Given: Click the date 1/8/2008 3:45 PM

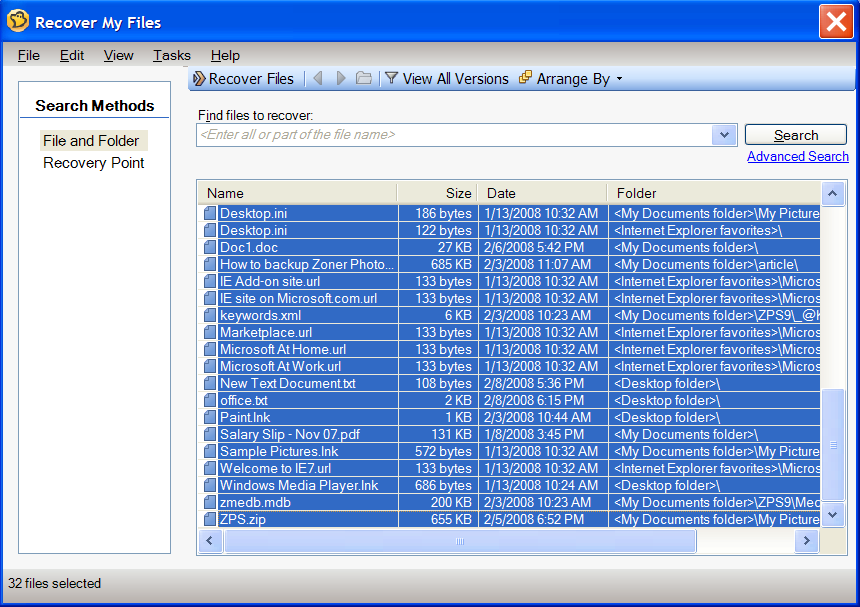Looking at the screenshot, I should (x=534, y=434).
